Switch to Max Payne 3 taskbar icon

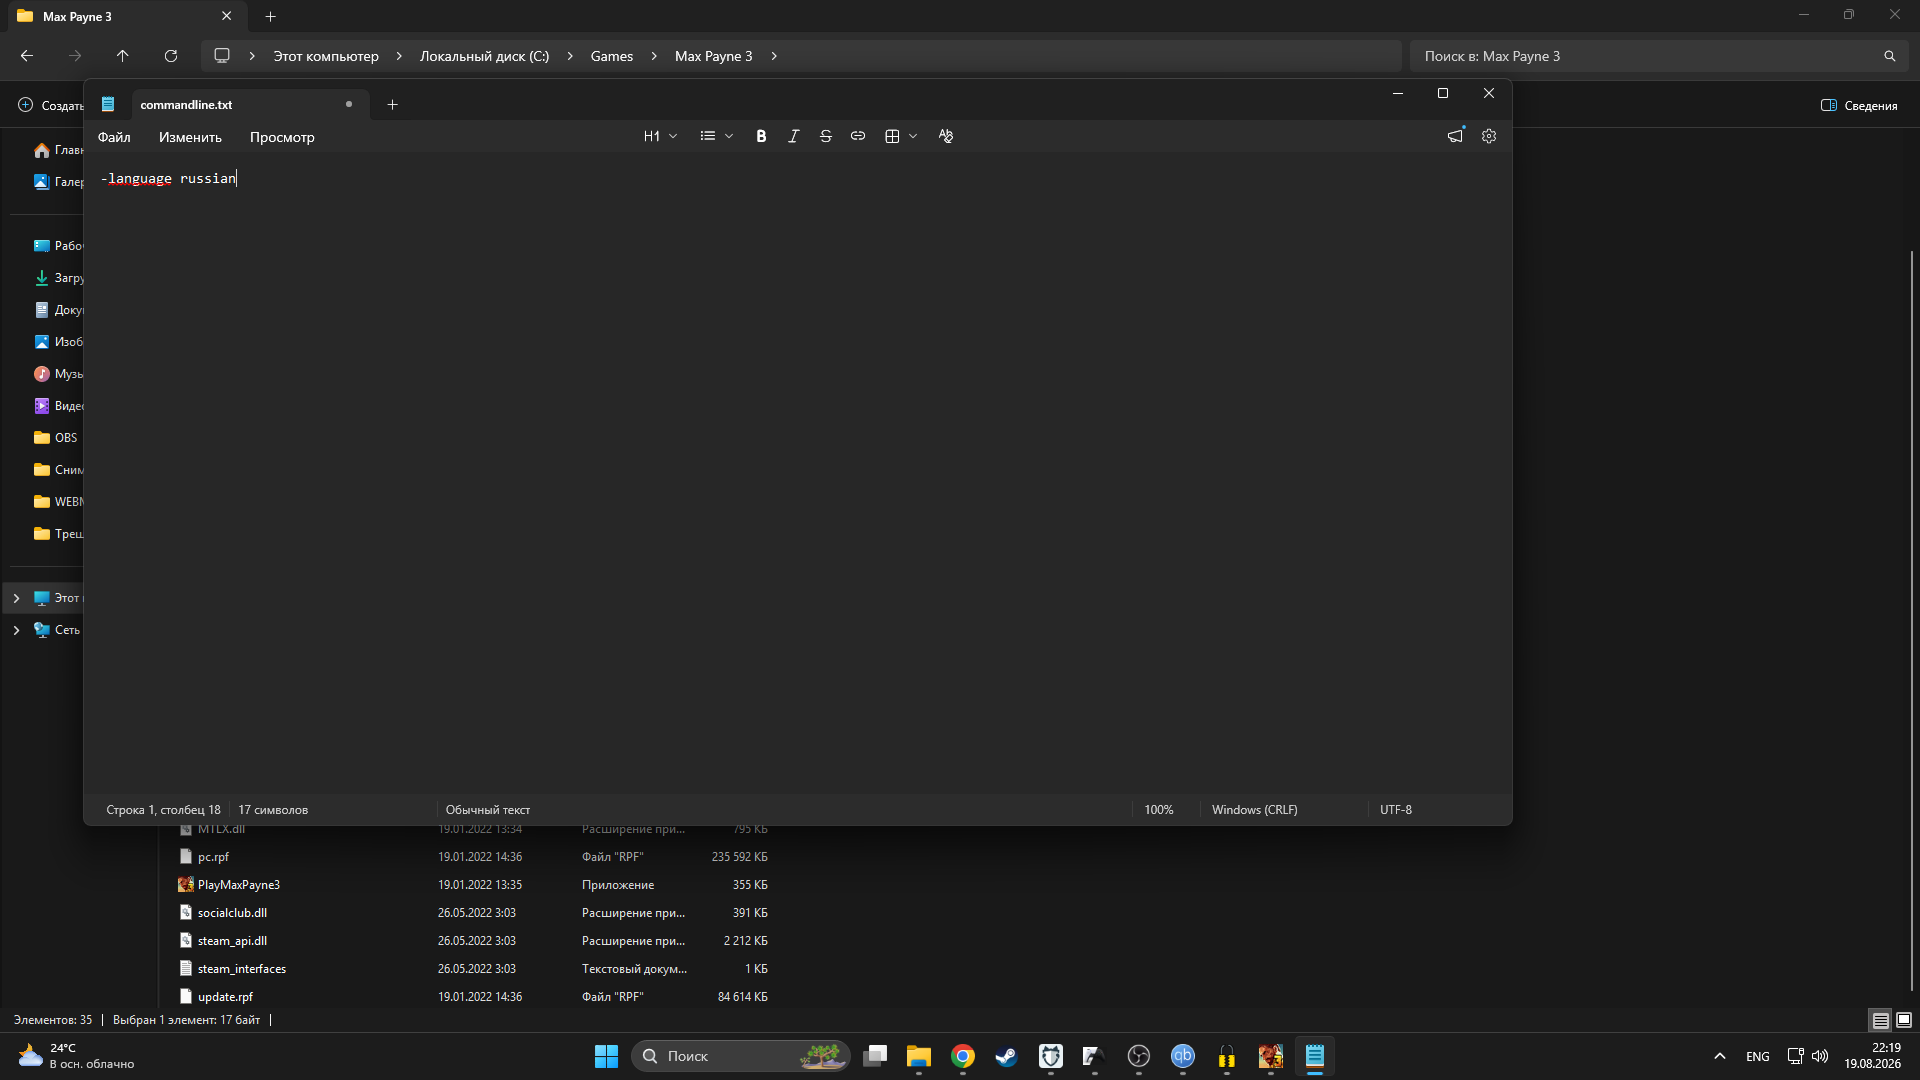[x=1271, y=1056]
